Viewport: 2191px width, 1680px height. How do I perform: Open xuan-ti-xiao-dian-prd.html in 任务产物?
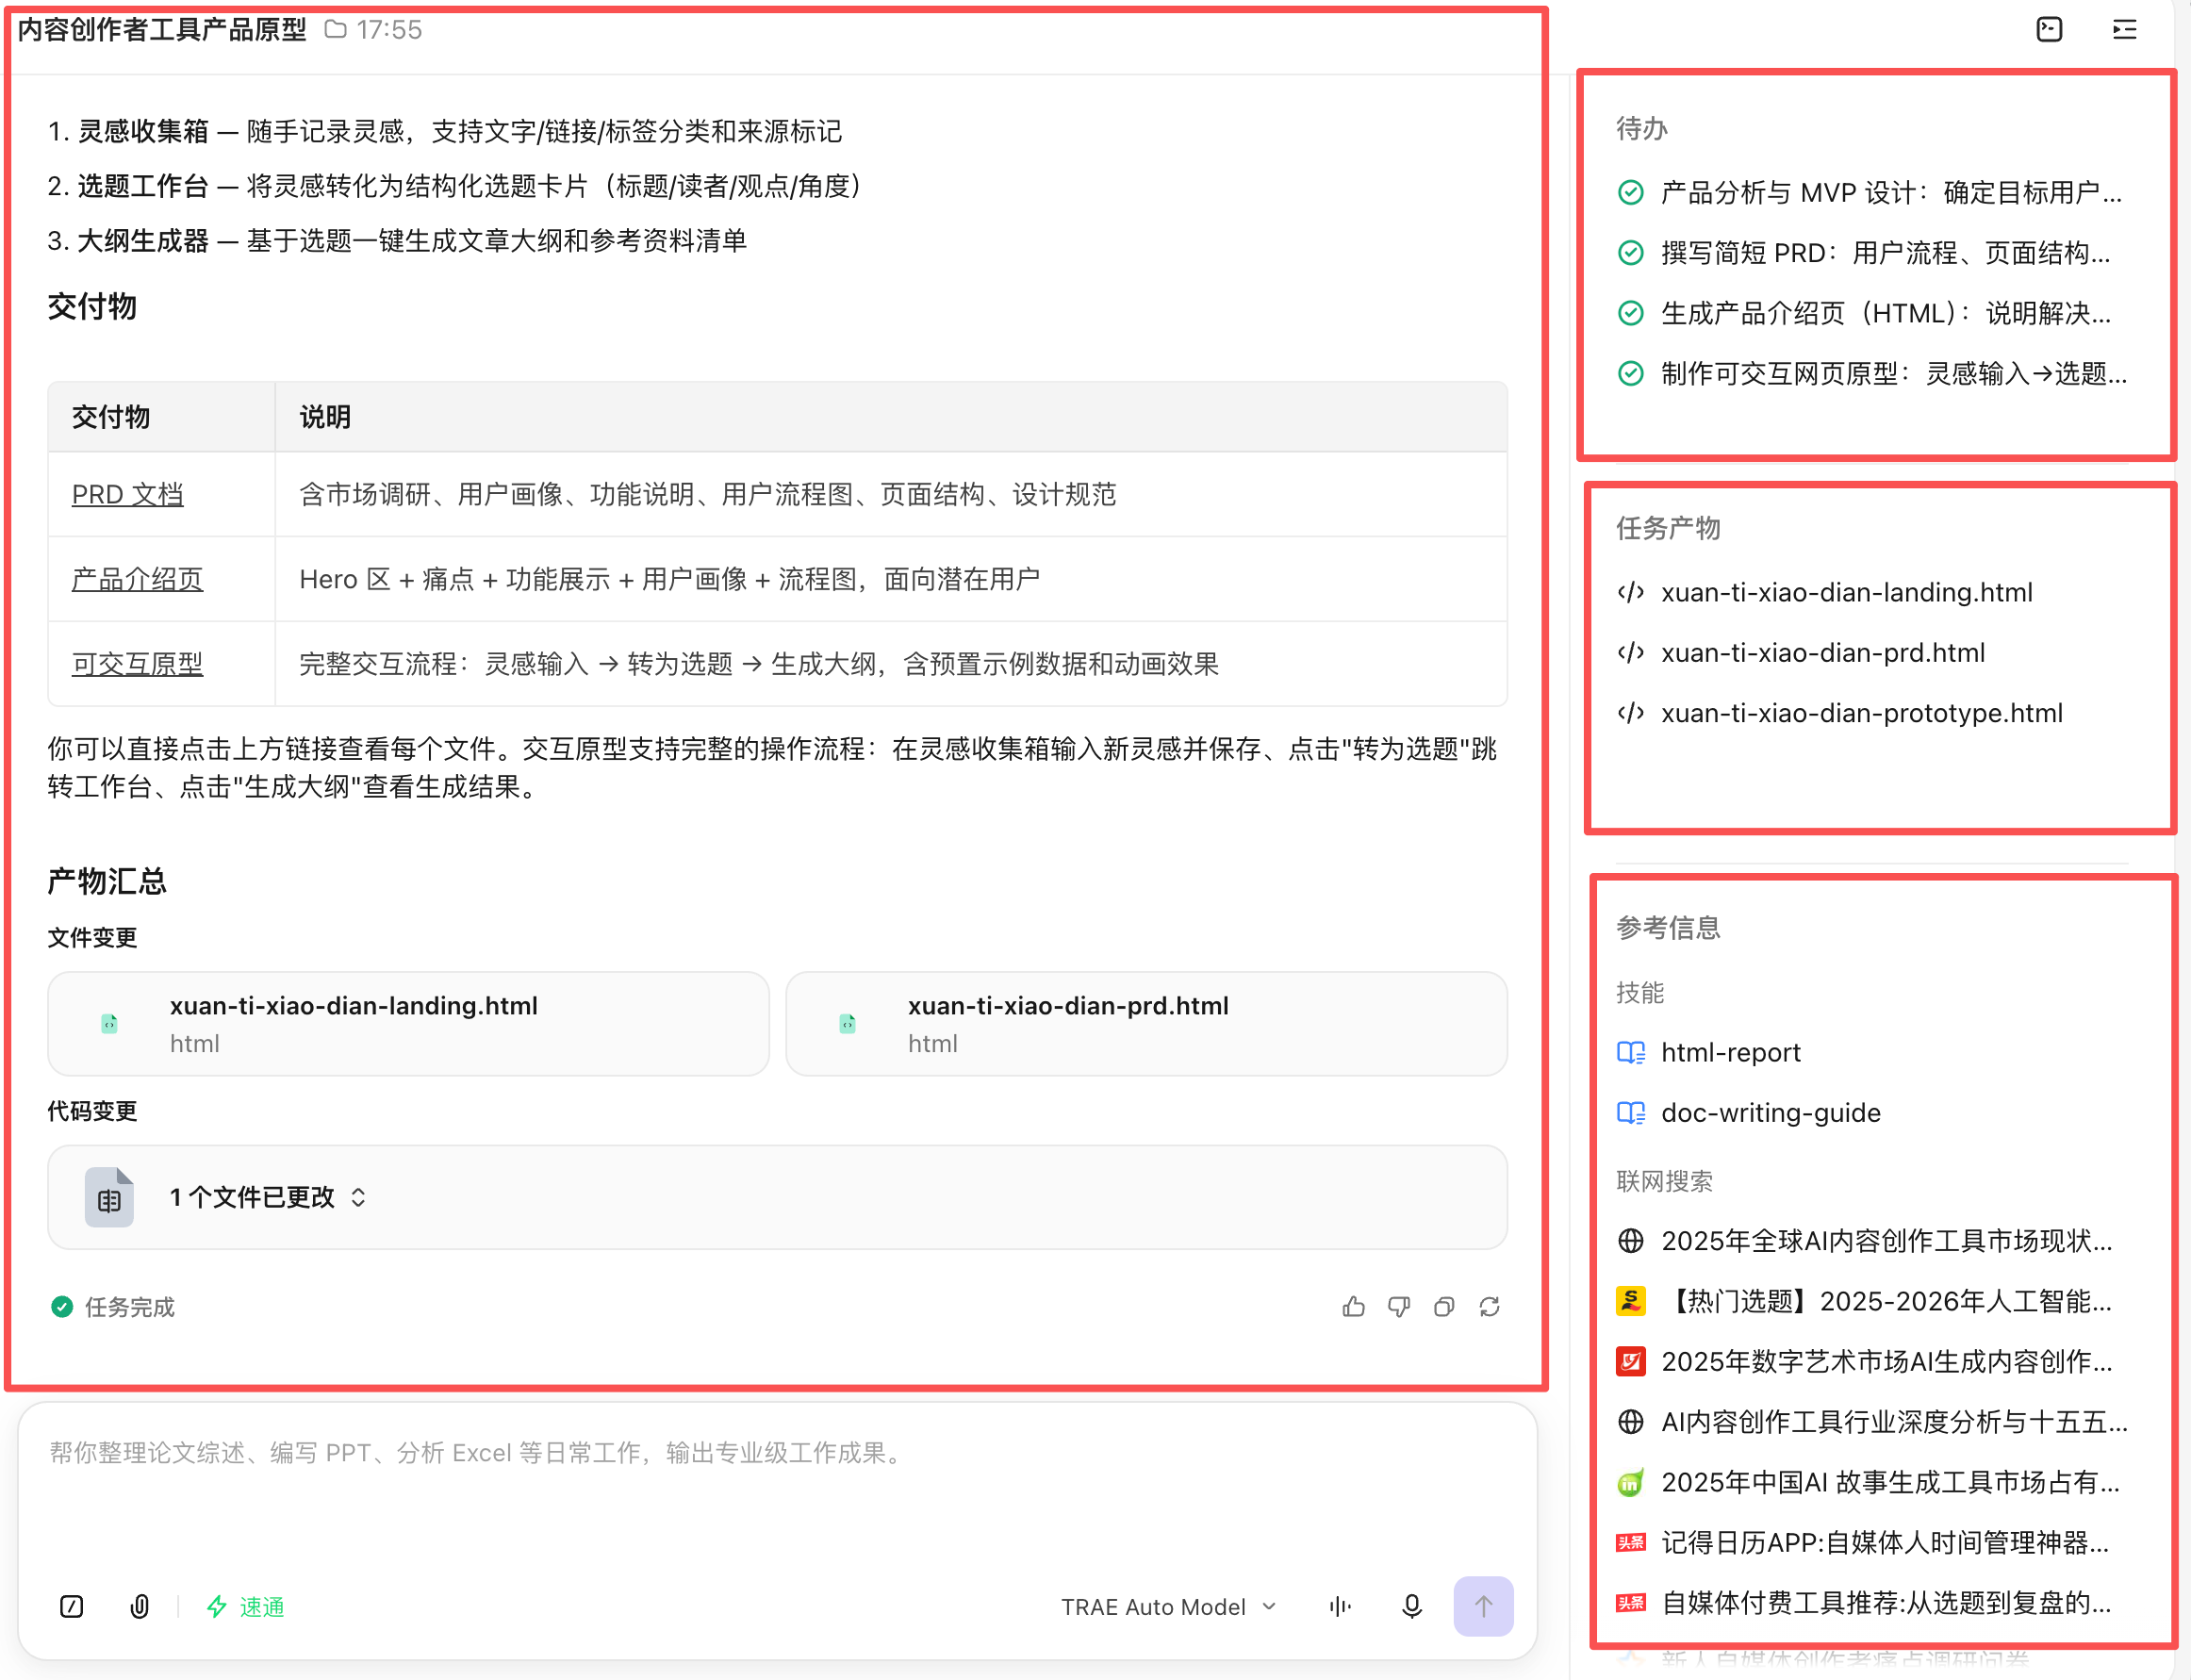[1802, 653]
